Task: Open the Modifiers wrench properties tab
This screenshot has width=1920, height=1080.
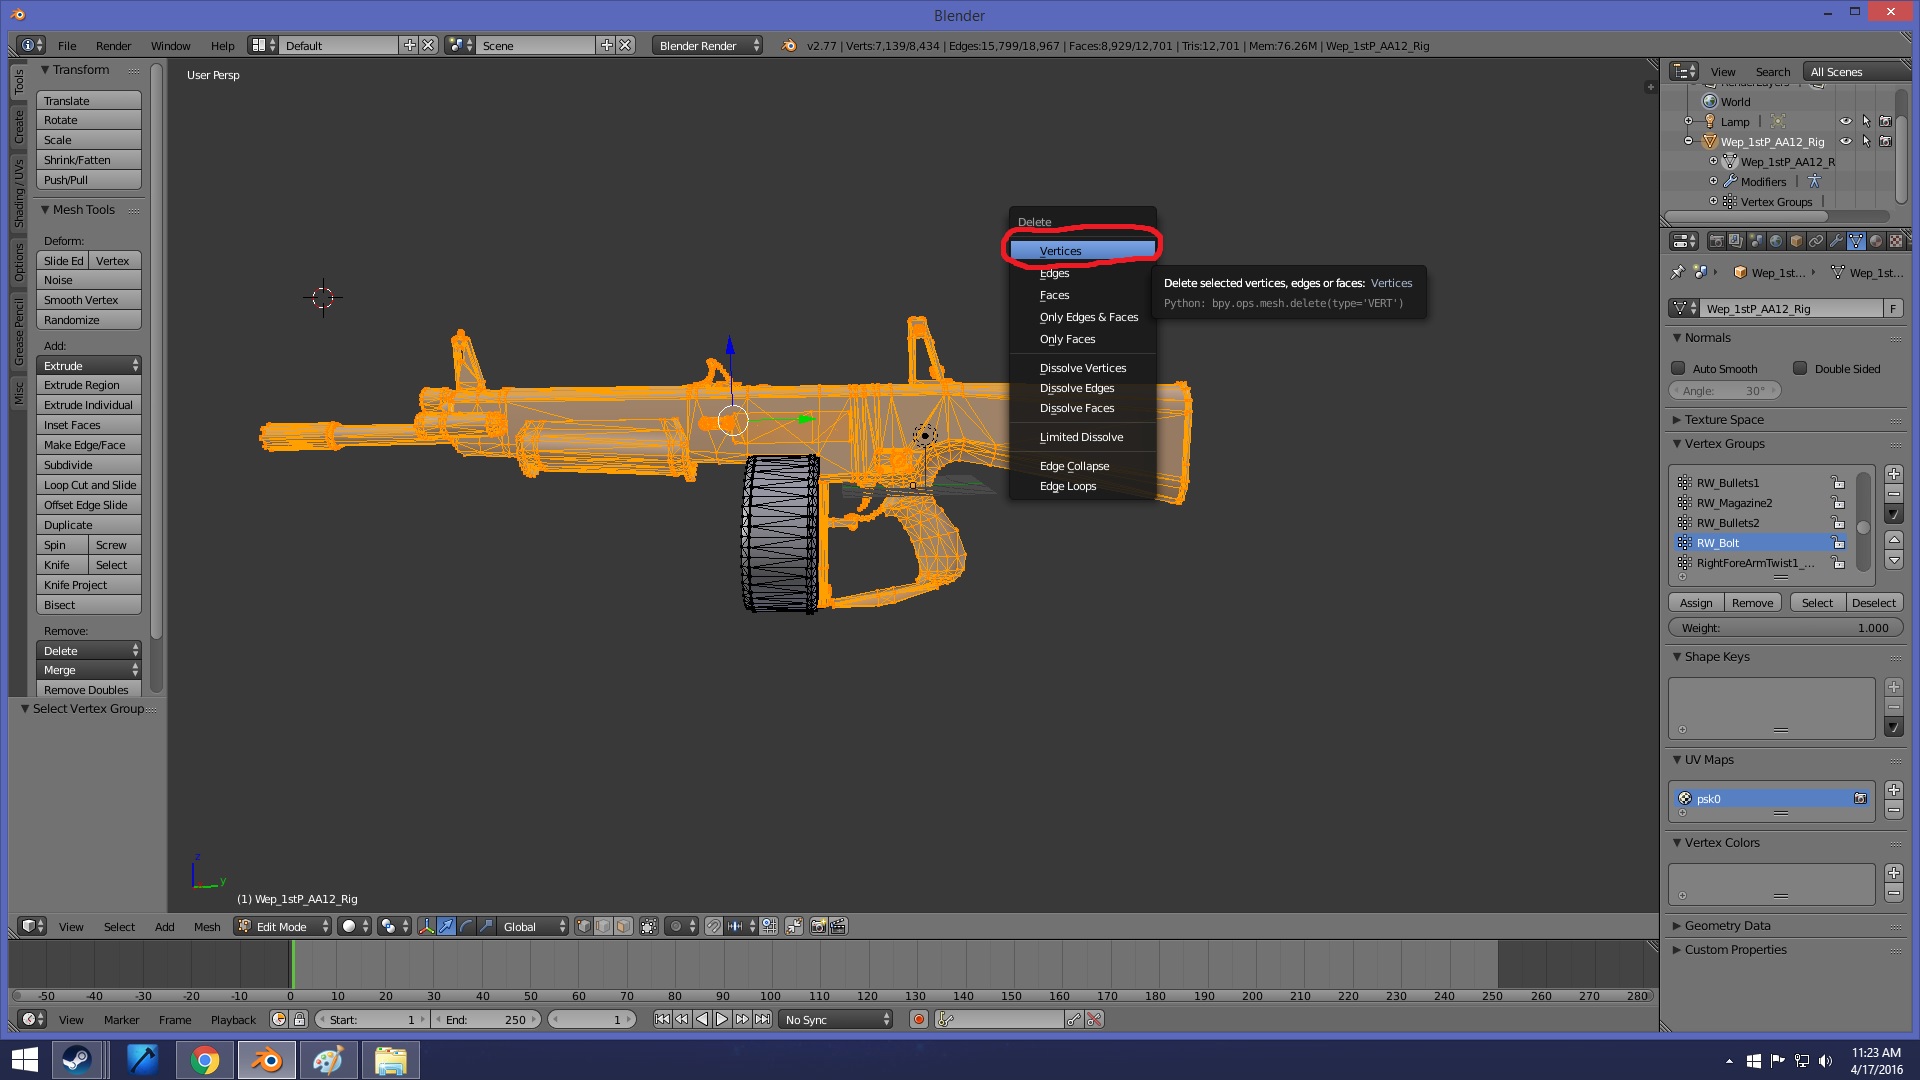Action: tap(1836, 241)
